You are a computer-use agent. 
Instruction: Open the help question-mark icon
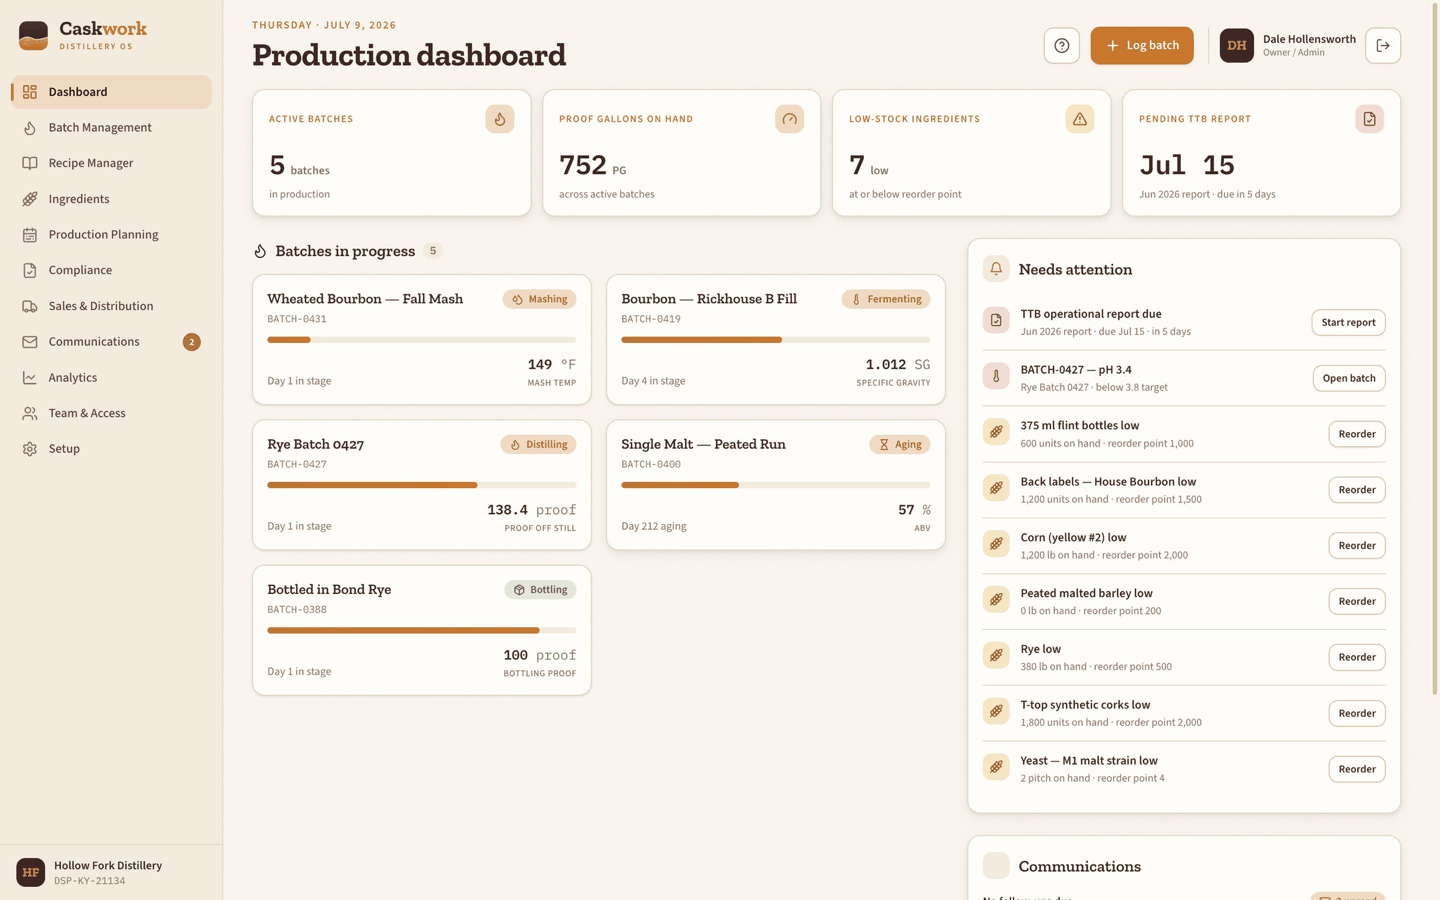[x=1061, y=45]
